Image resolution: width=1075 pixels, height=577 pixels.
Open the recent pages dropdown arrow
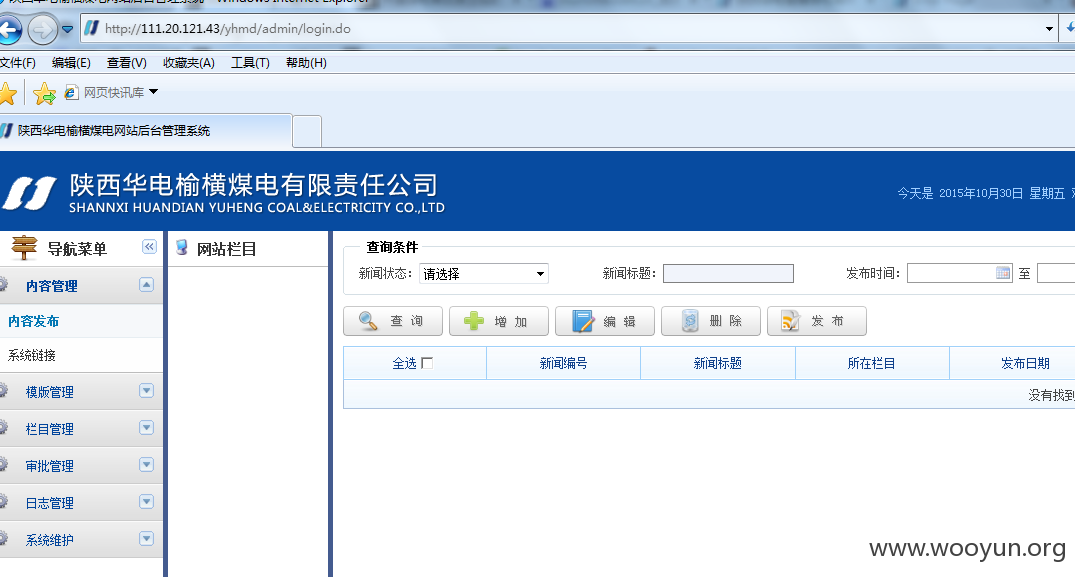pyautogui.click(x=67, y=29)
